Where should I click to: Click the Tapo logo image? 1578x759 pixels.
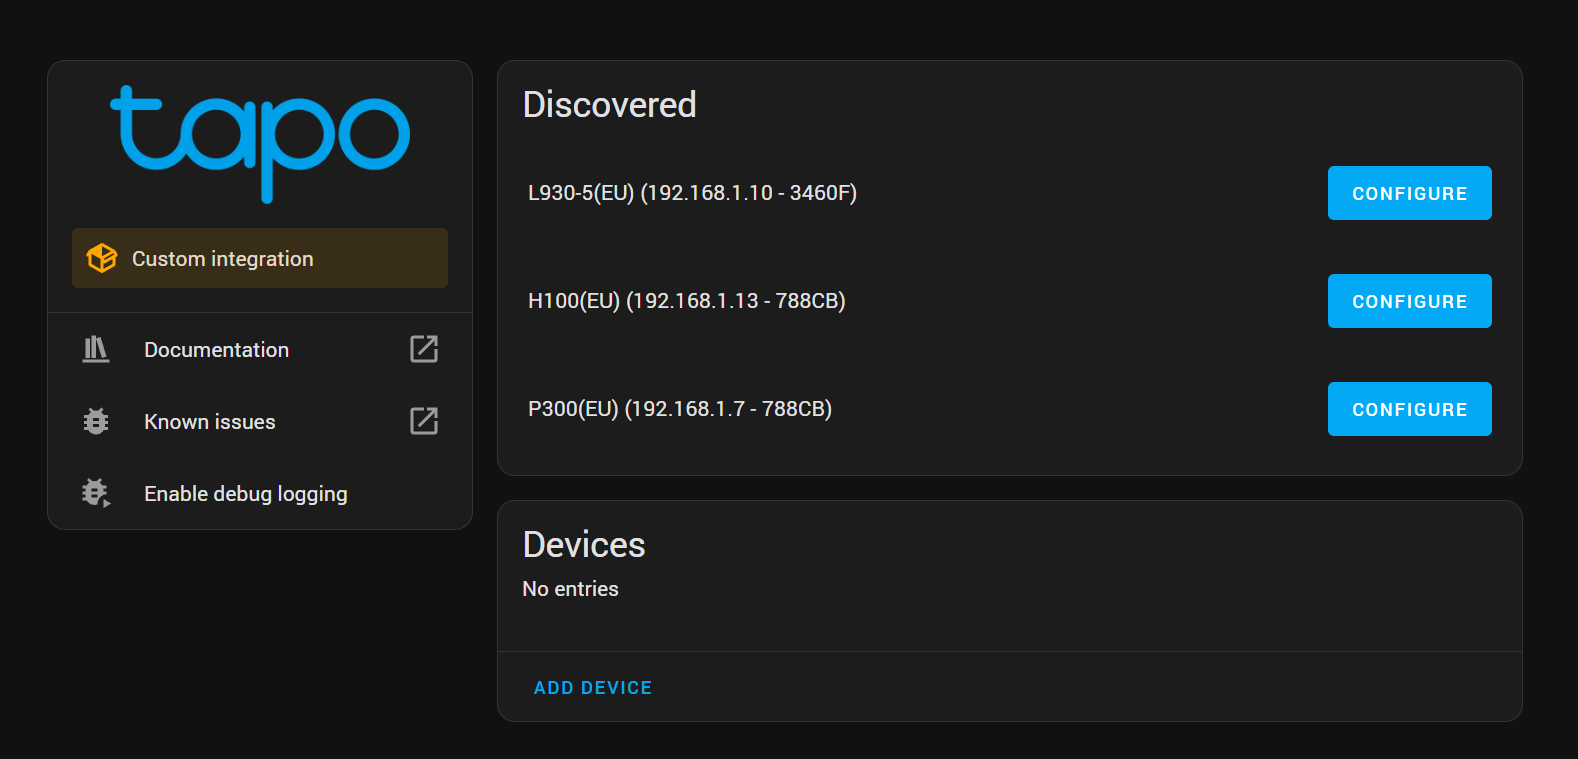pyautogui.click(x=260, y=144)
